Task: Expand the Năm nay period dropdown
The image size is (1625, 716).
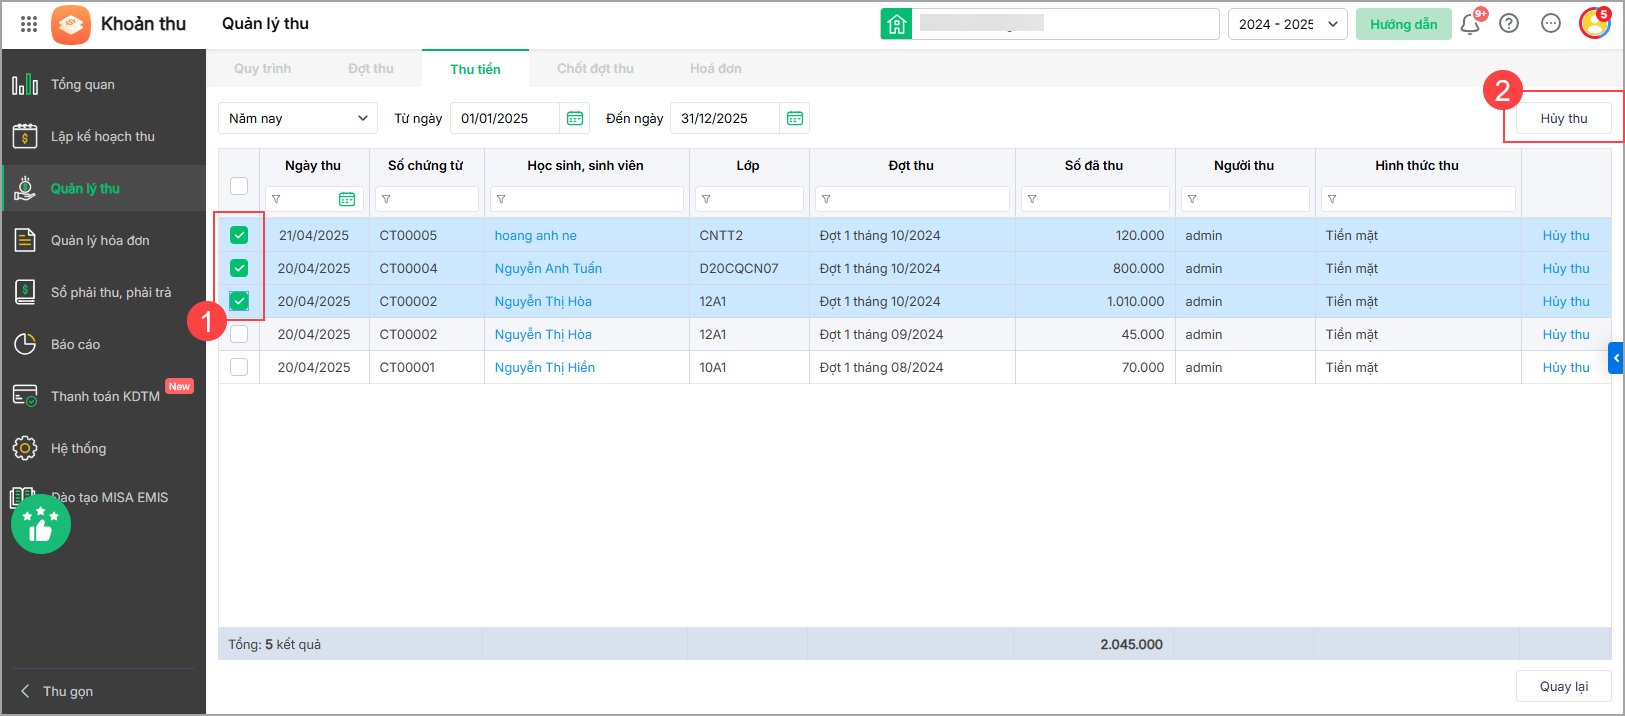Action: (x=298, y=118)
